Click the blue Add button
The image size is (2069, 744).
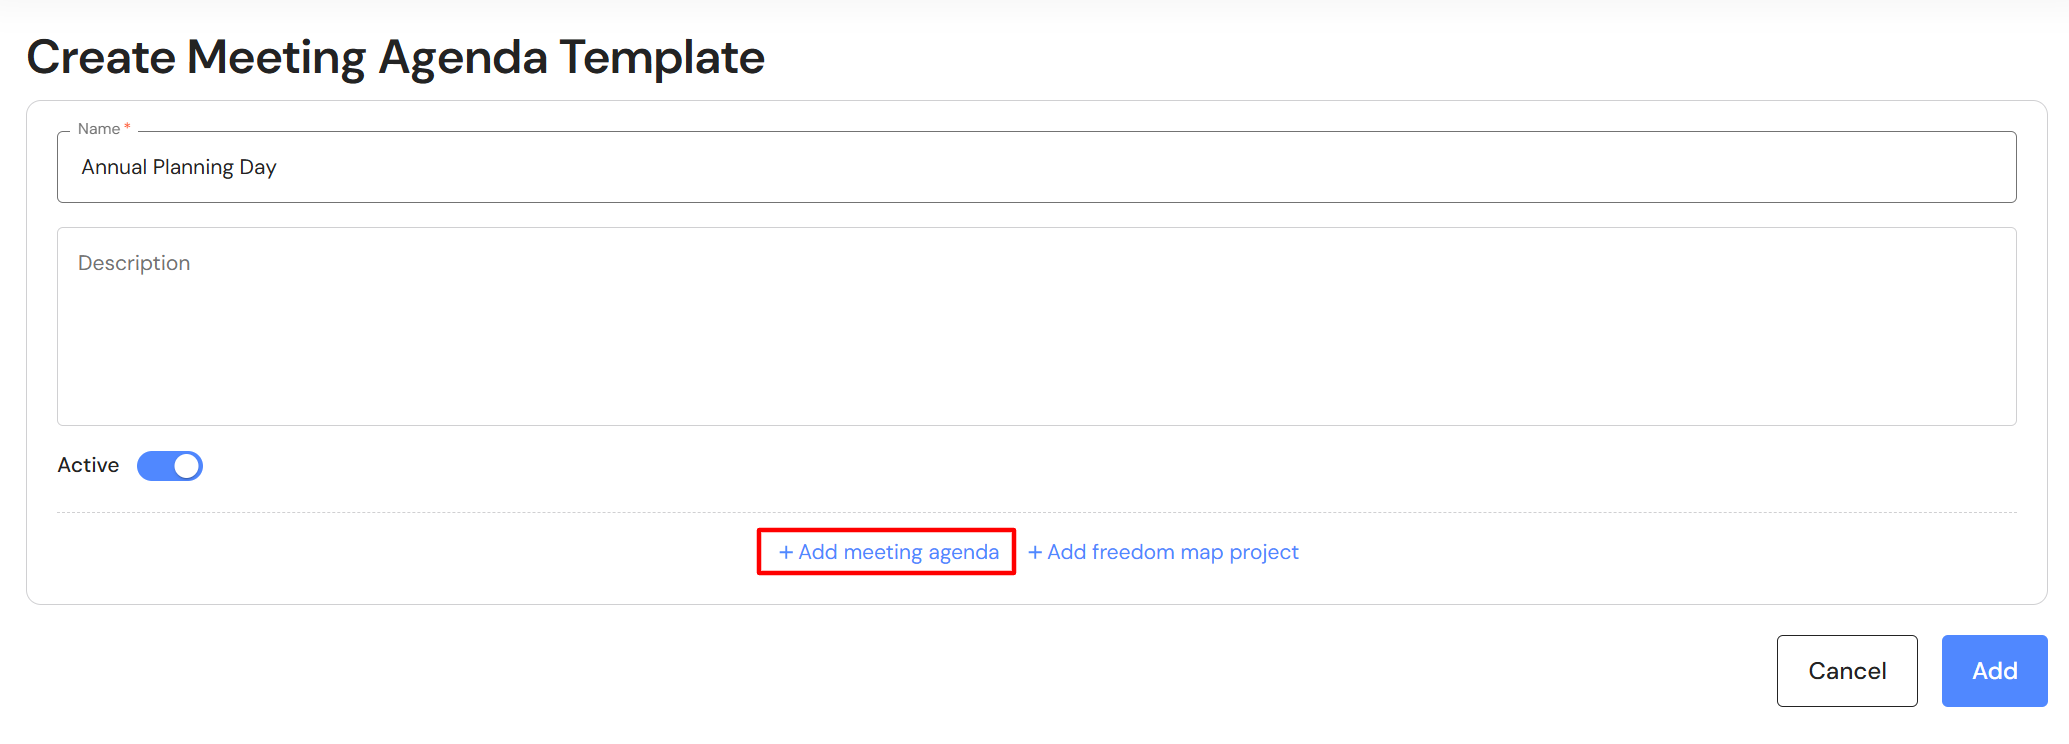[1994, 671]
